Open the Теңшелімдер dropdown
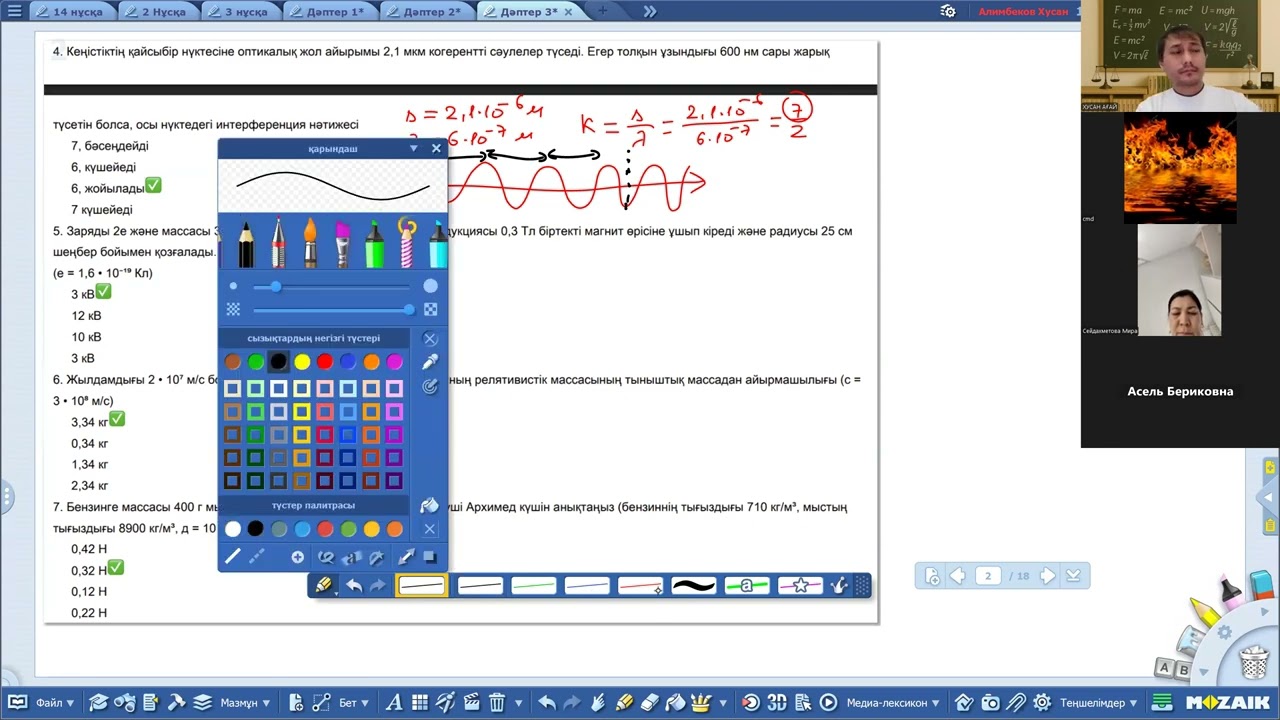 [1100, 703]
